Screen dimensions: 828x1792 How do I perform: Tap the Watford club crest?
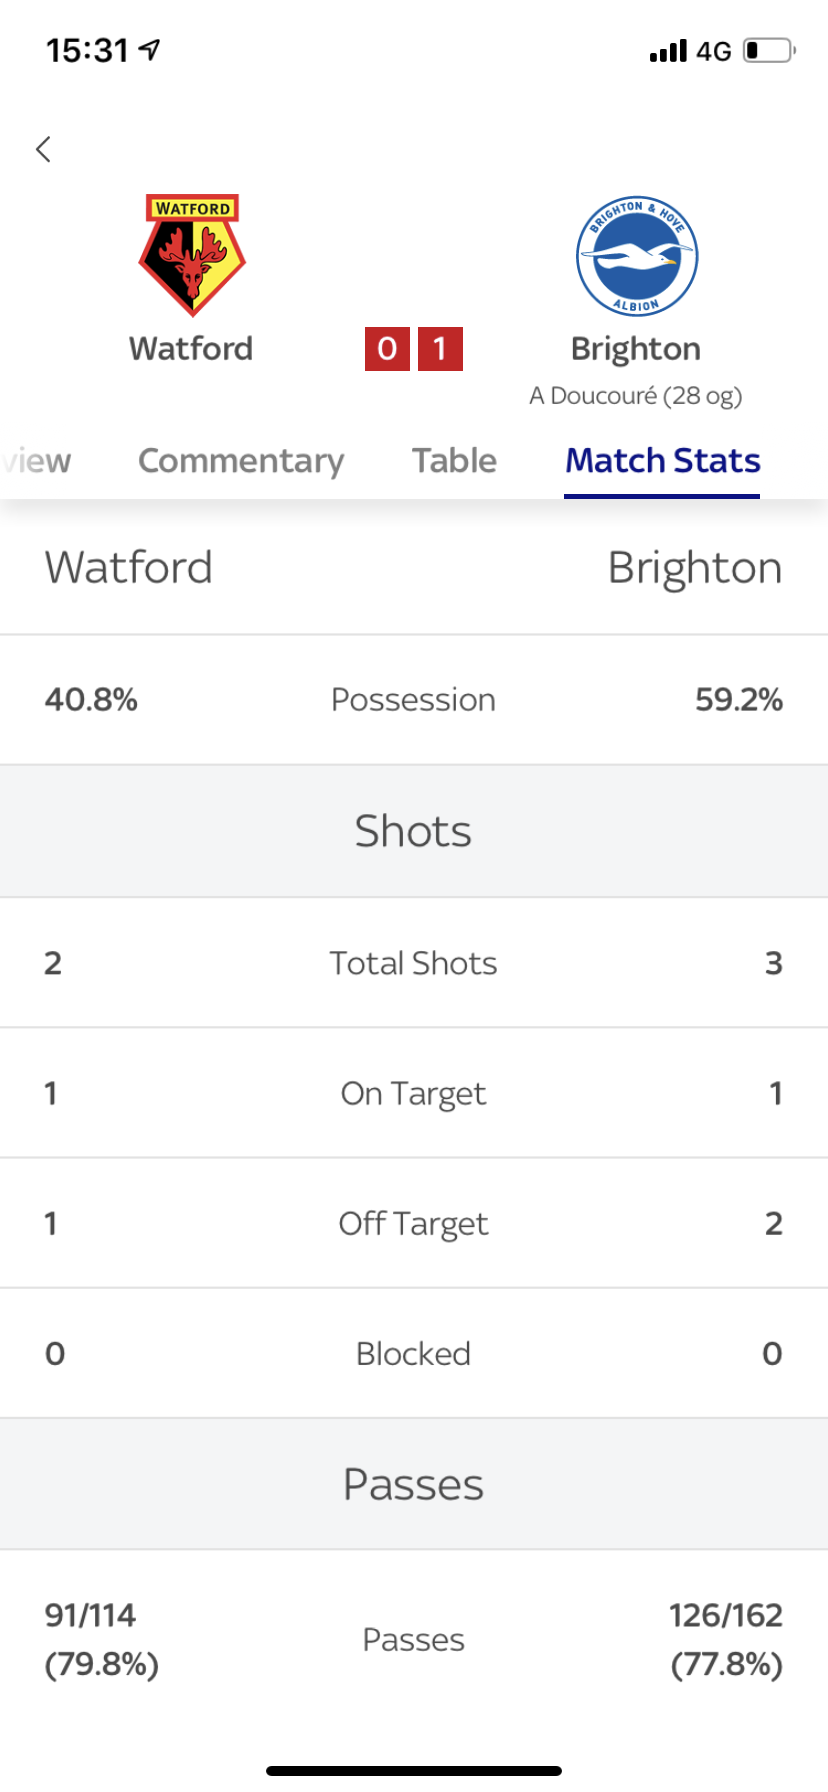(192, 255)
